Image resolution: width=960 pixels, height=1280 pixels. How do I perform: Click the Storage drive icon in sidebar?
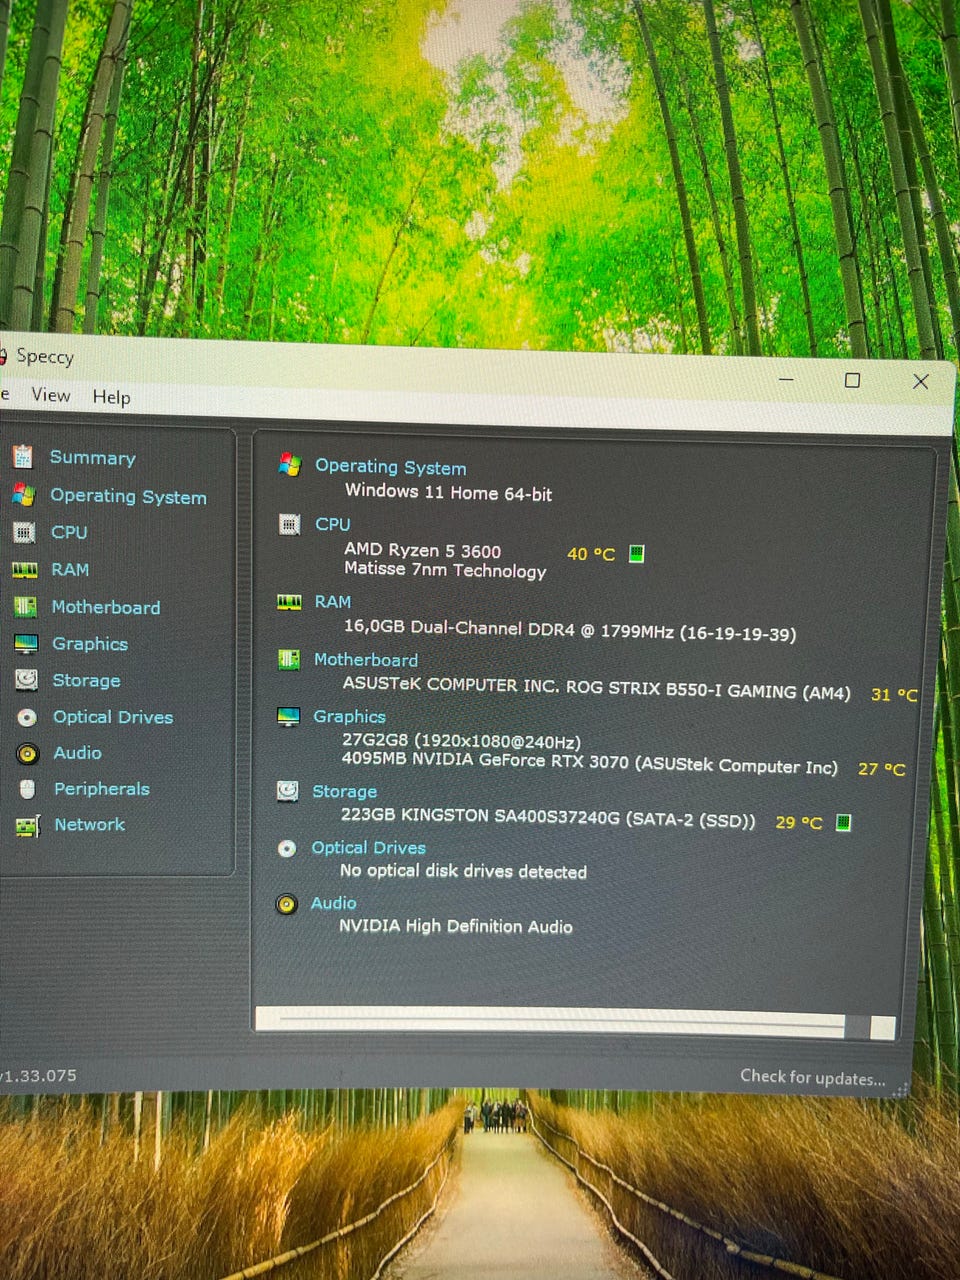pyautogui.click(x=27, y=680)
